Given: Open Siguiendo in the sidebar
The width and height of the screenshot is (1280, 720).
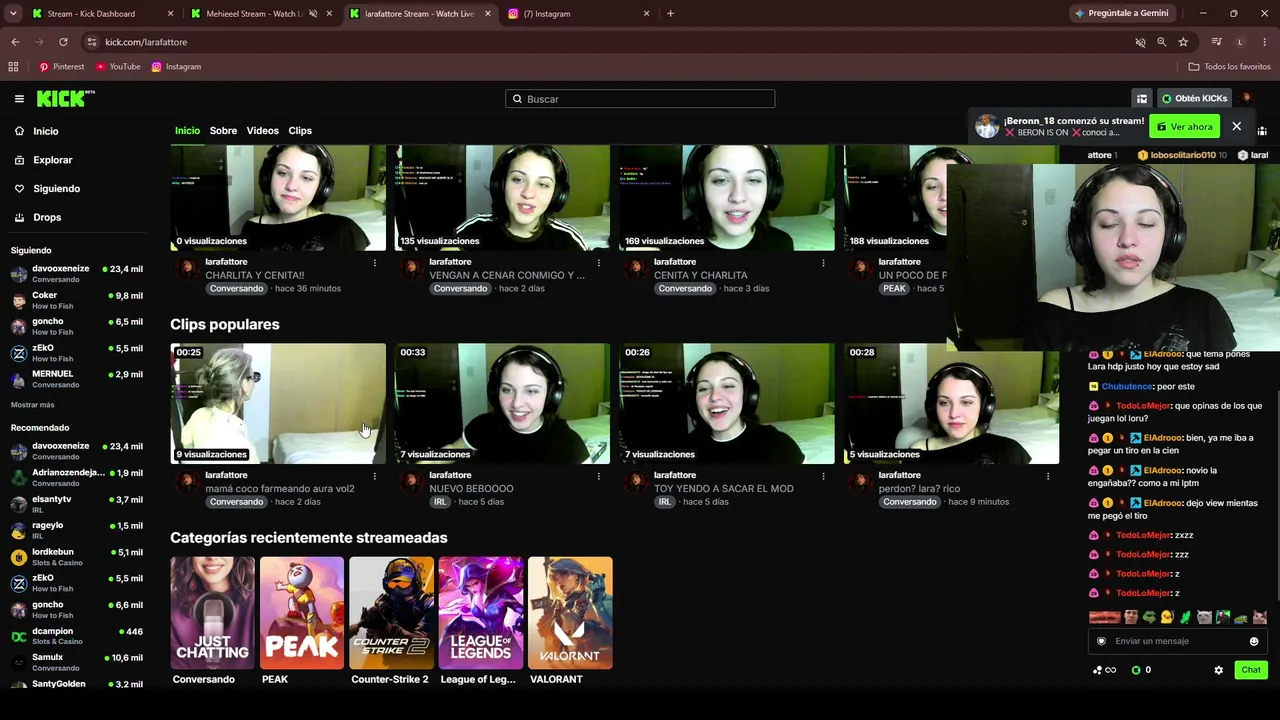Looking at the screenshot, I should pos(48,189).
